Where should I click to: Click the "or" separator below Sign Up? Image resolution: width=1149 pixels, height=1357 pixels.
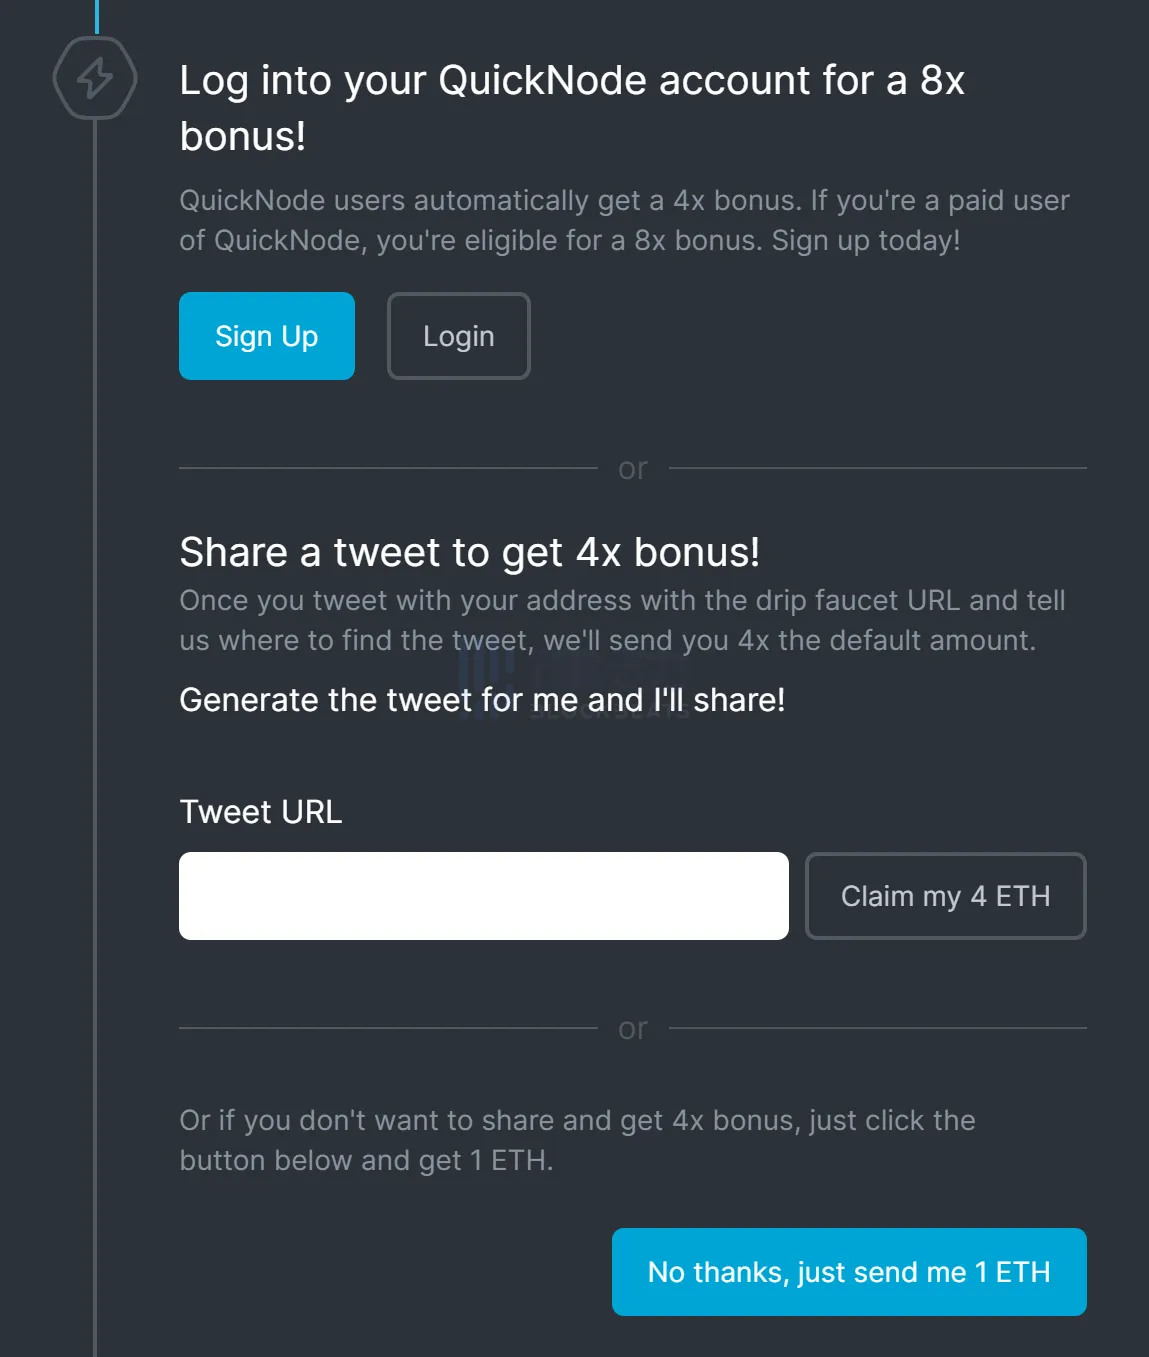point(632,468)
